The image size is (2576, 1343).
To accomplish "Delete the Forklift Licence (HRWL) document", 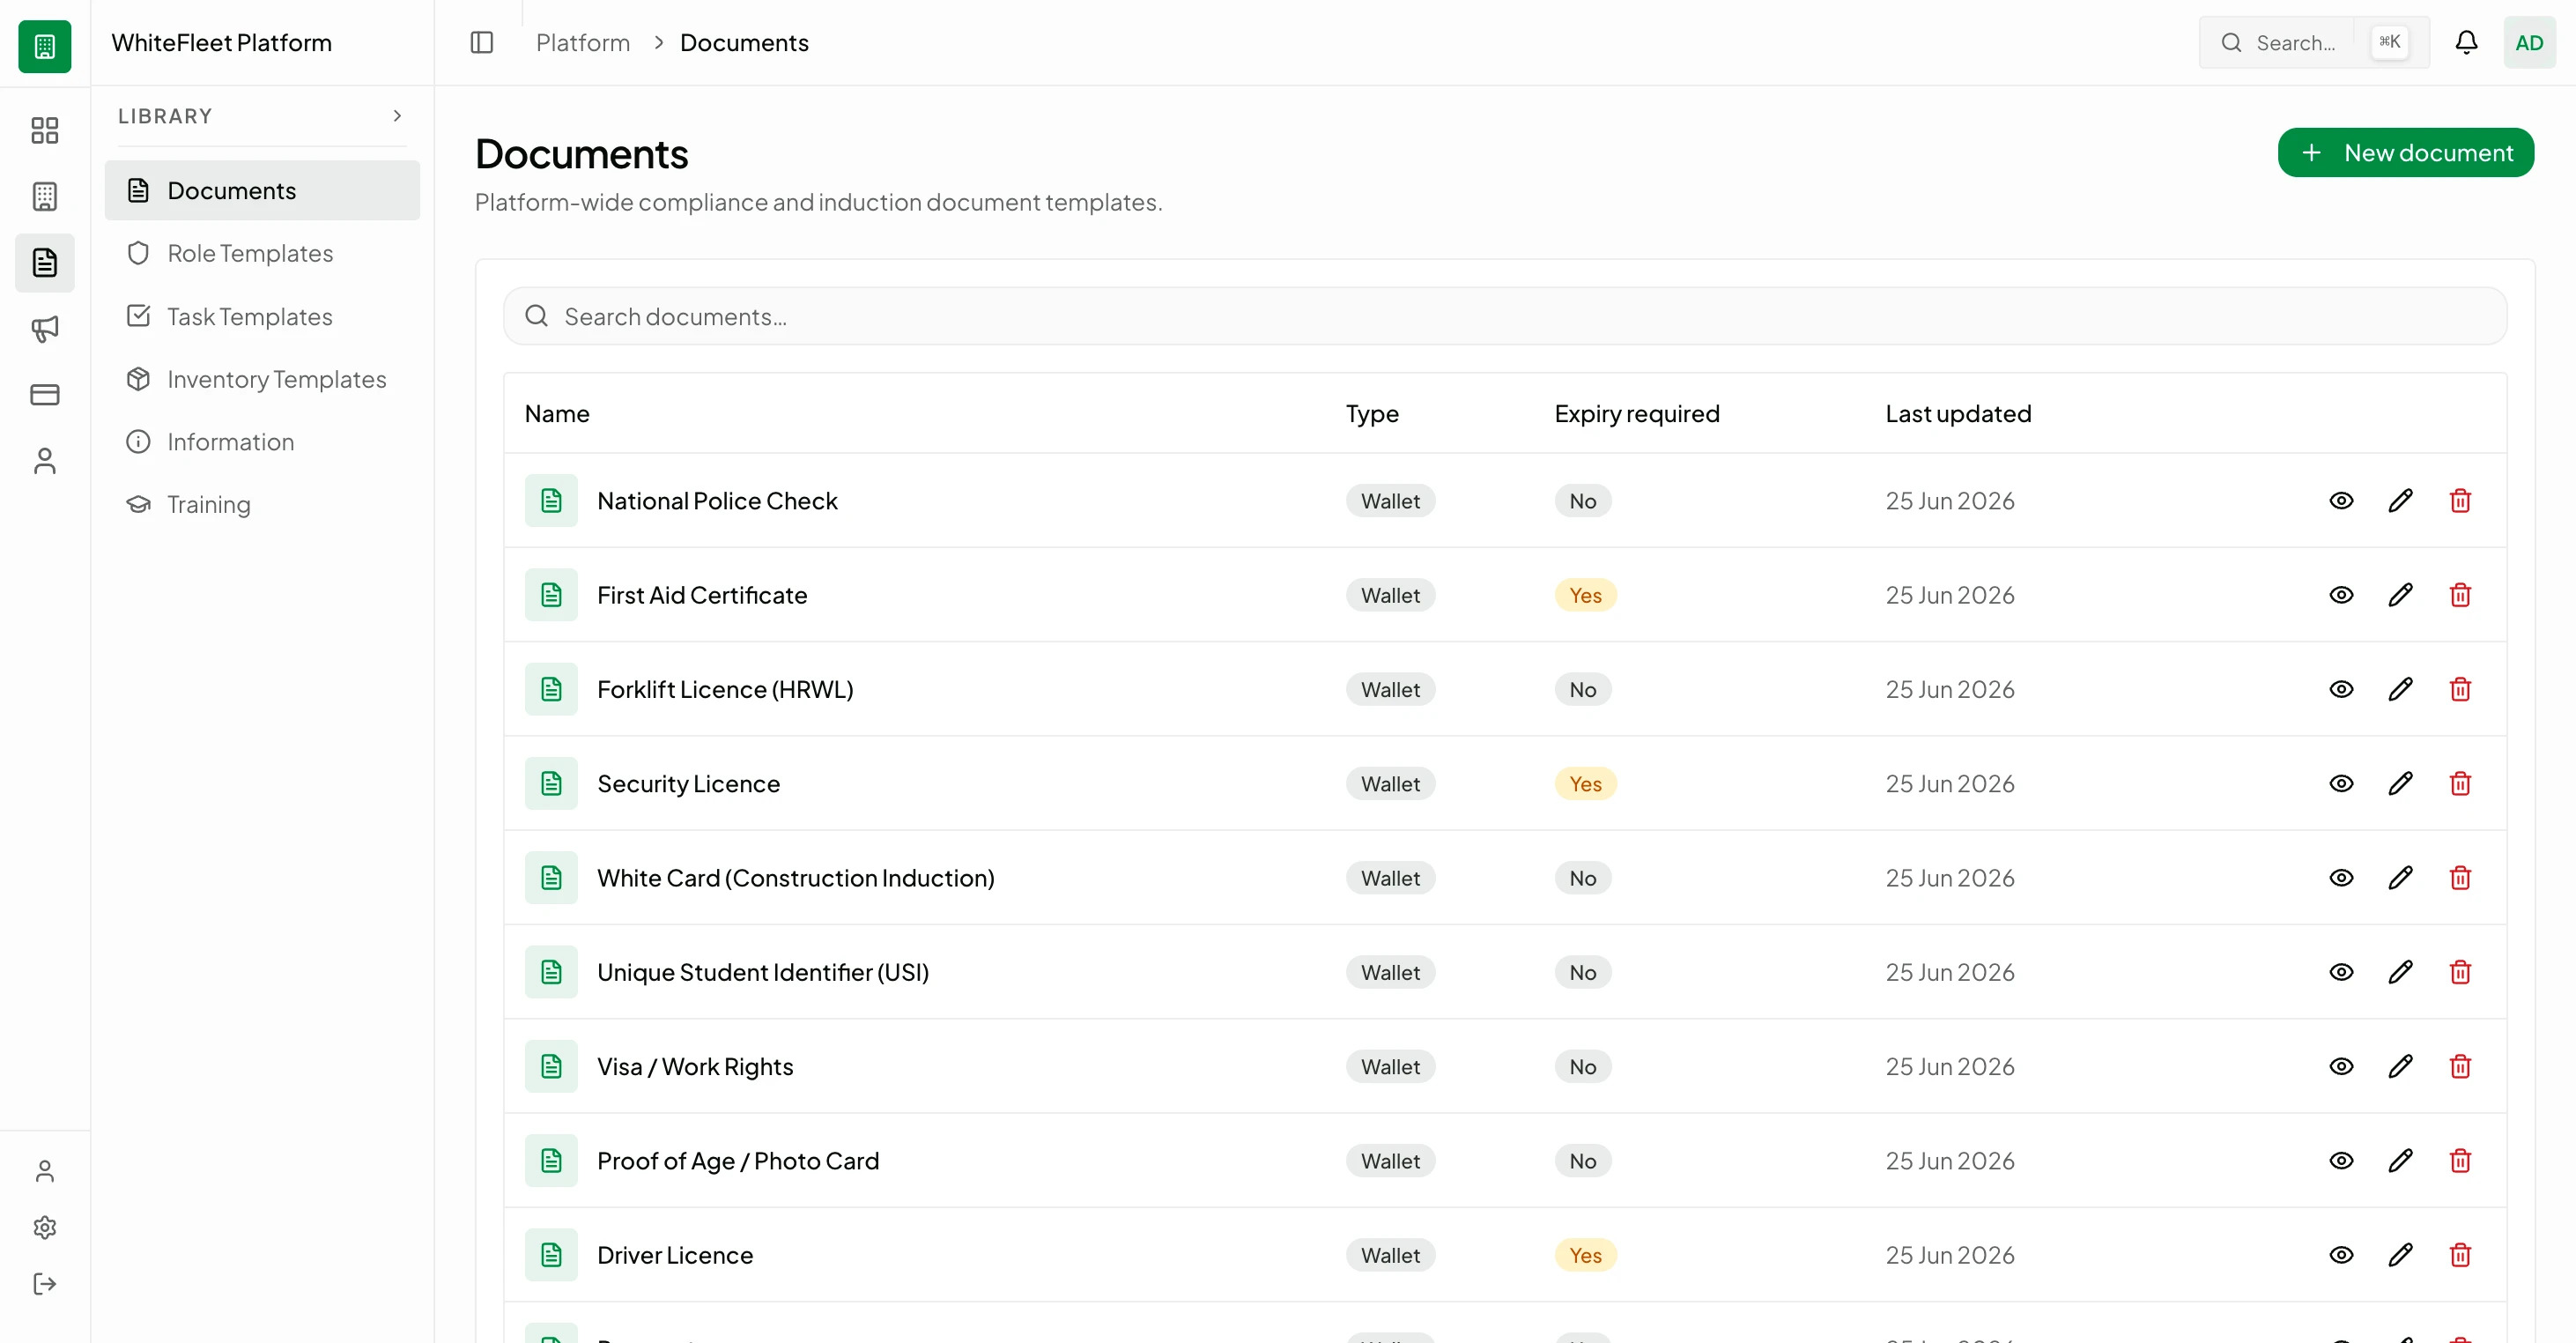I will 2460,689.
